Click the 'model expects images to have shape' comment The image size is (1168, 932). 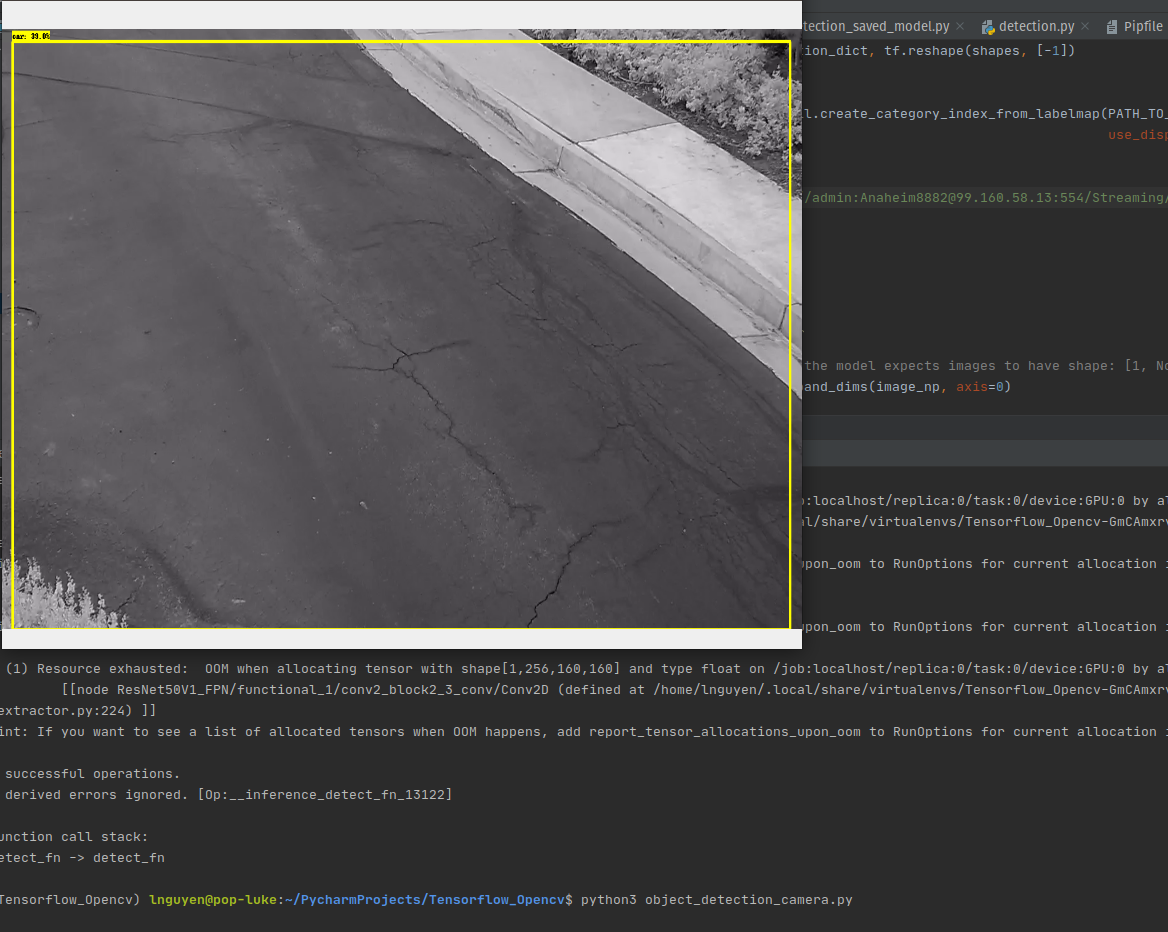[985, 366]
